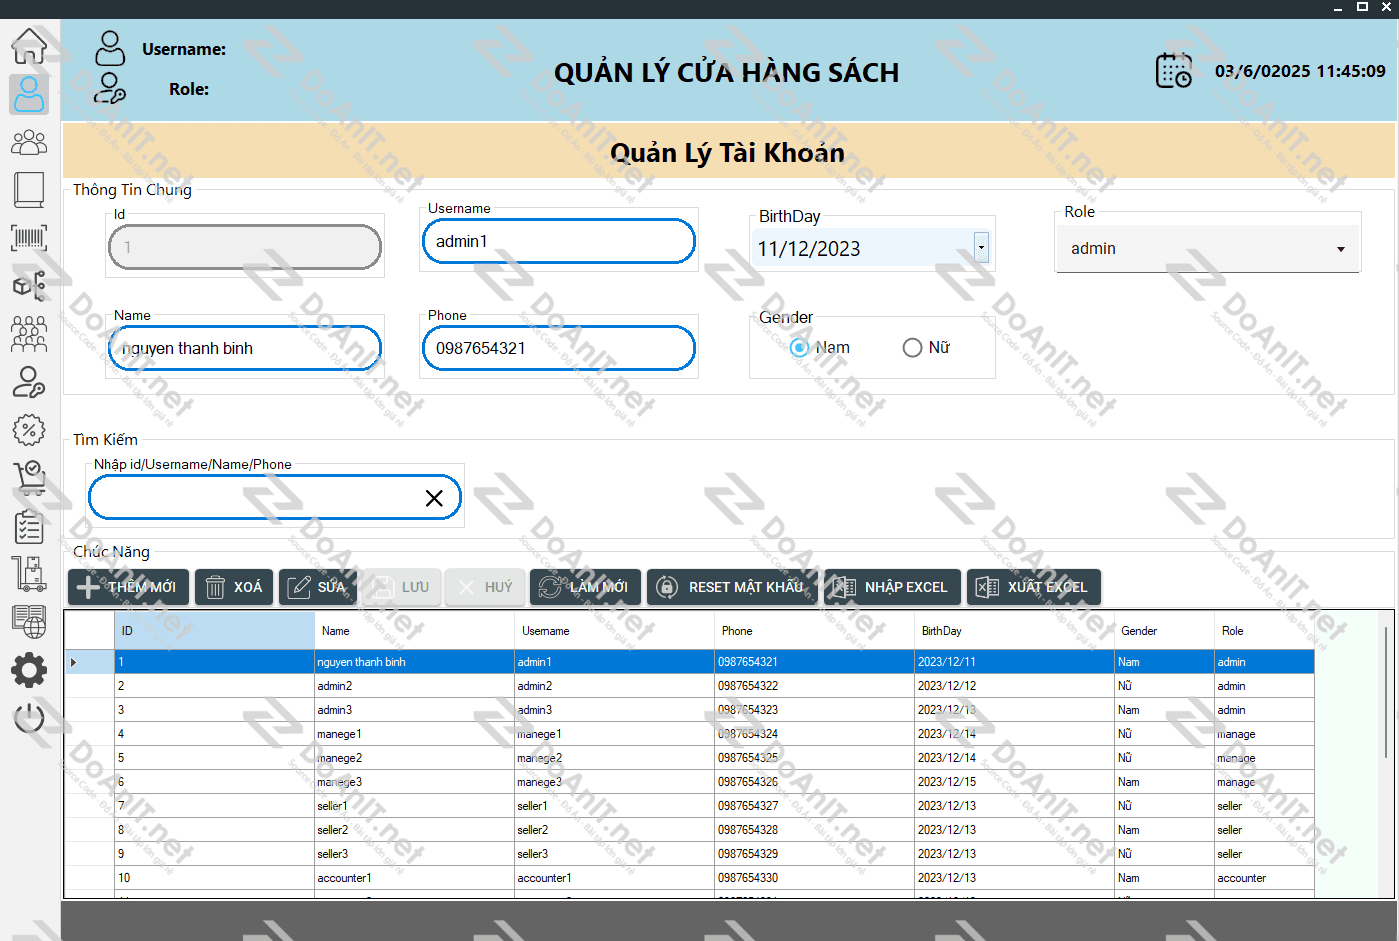Click the power logout icon

[x=29, y=717]
